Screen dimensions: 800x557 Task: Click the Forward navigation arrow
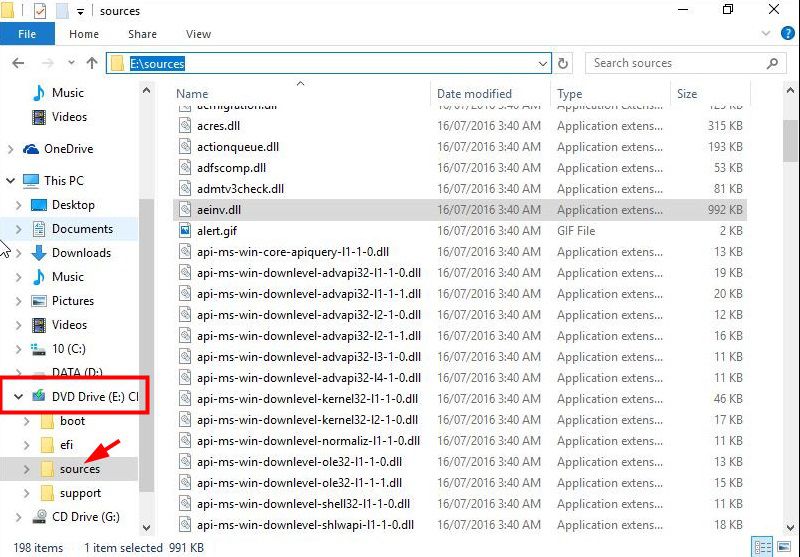pos(47,63)
